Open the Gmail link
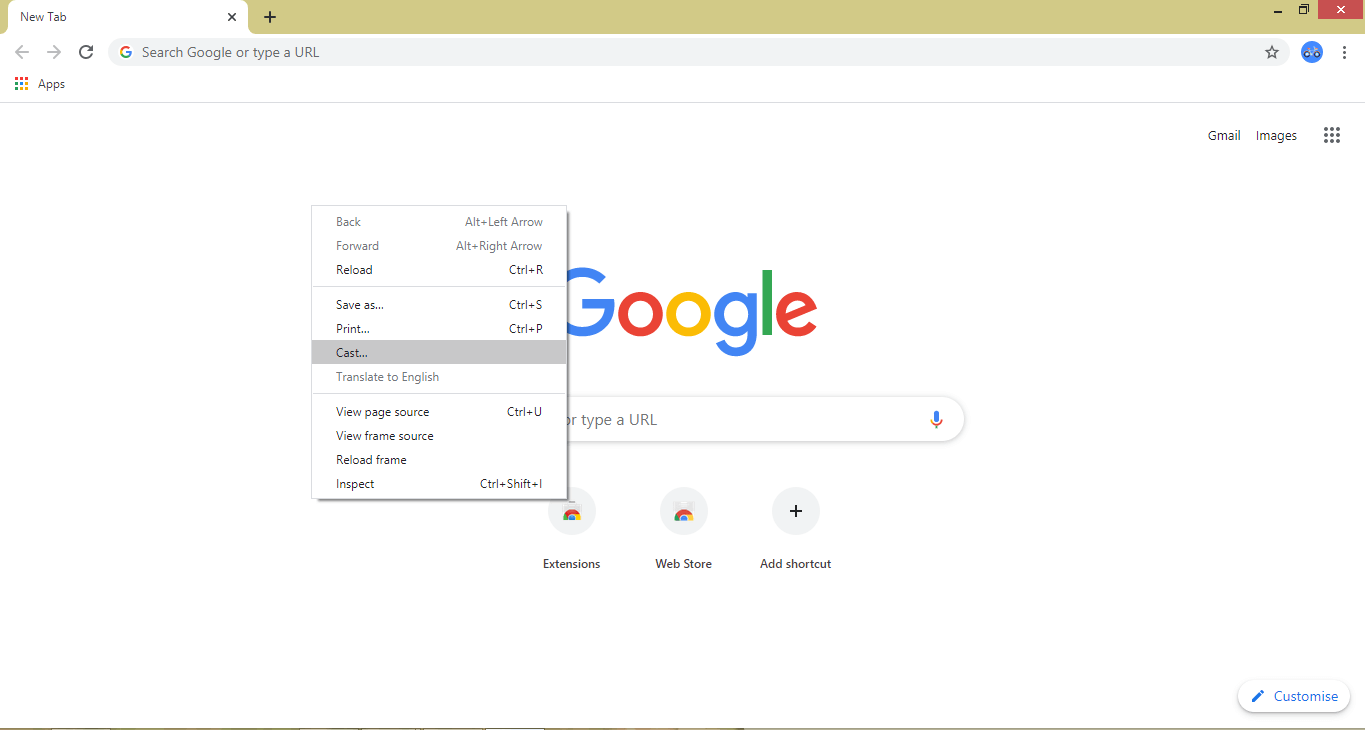1365x730 pixels. (1224, 136)
